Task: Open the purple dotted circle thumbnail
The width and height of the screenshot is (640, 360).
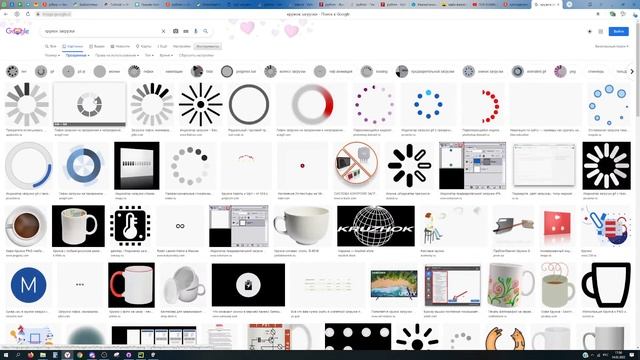Action: pos(373,104)
